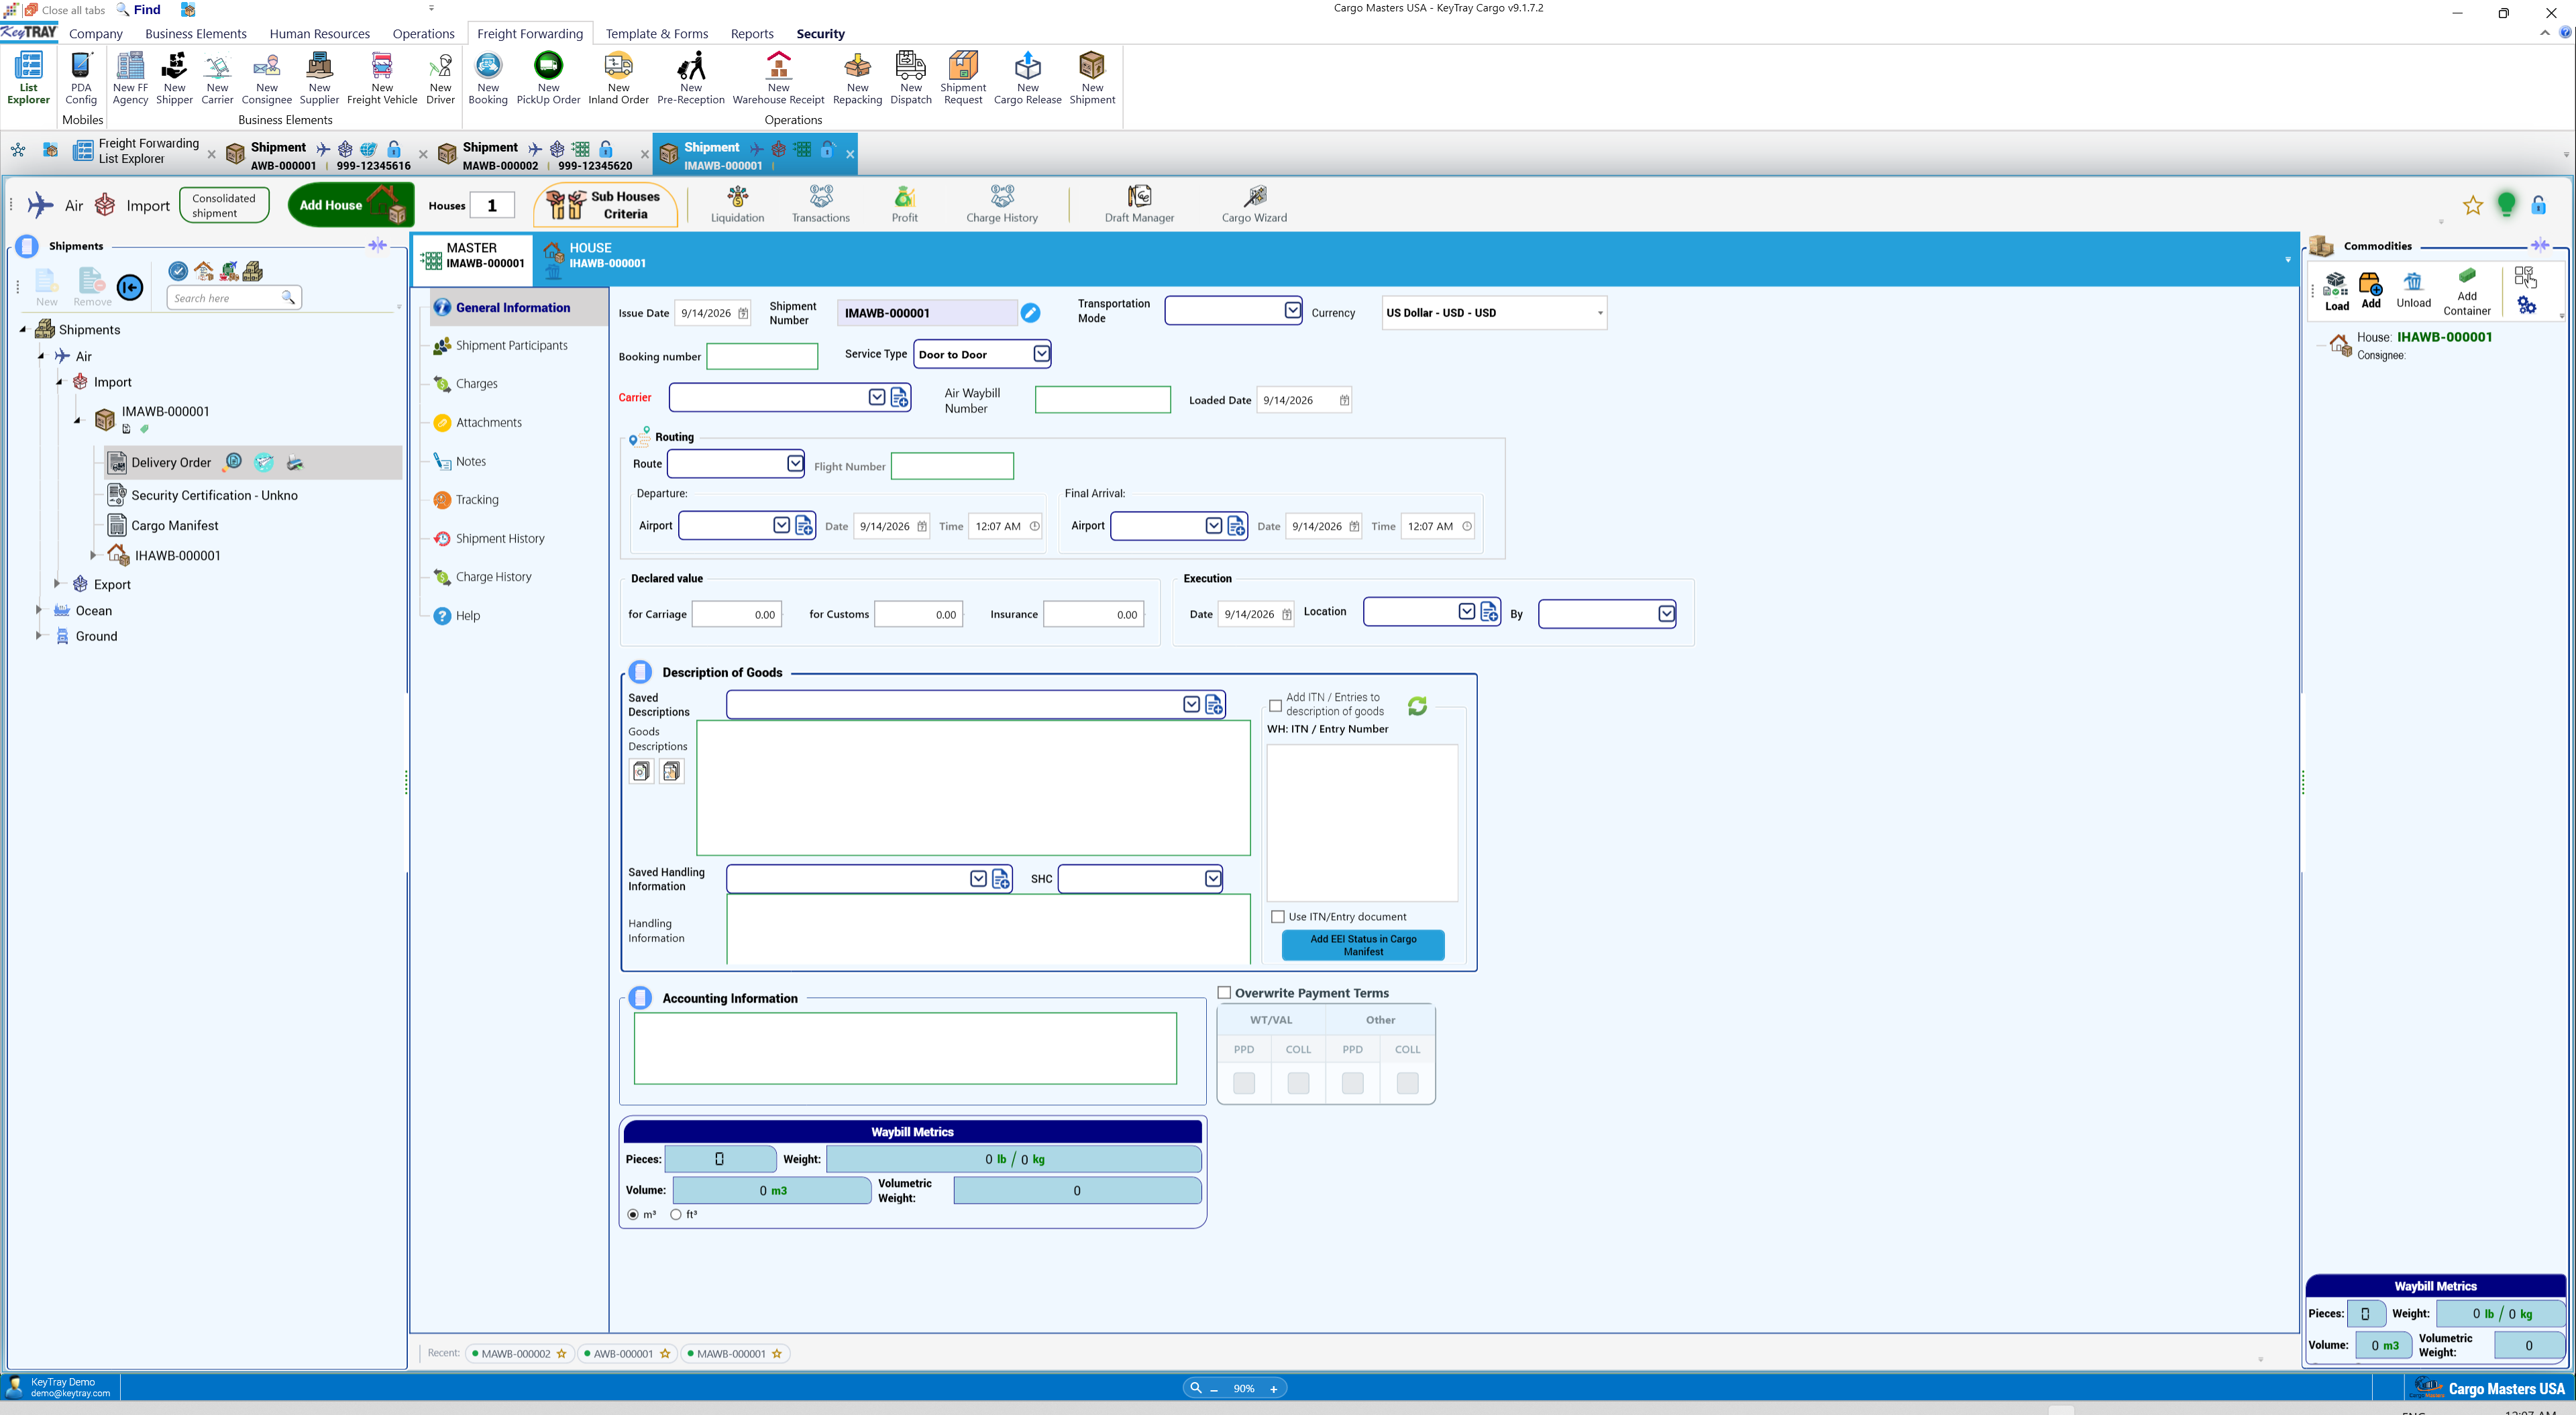Open the Operations ribbon tab

pos(422,33)
